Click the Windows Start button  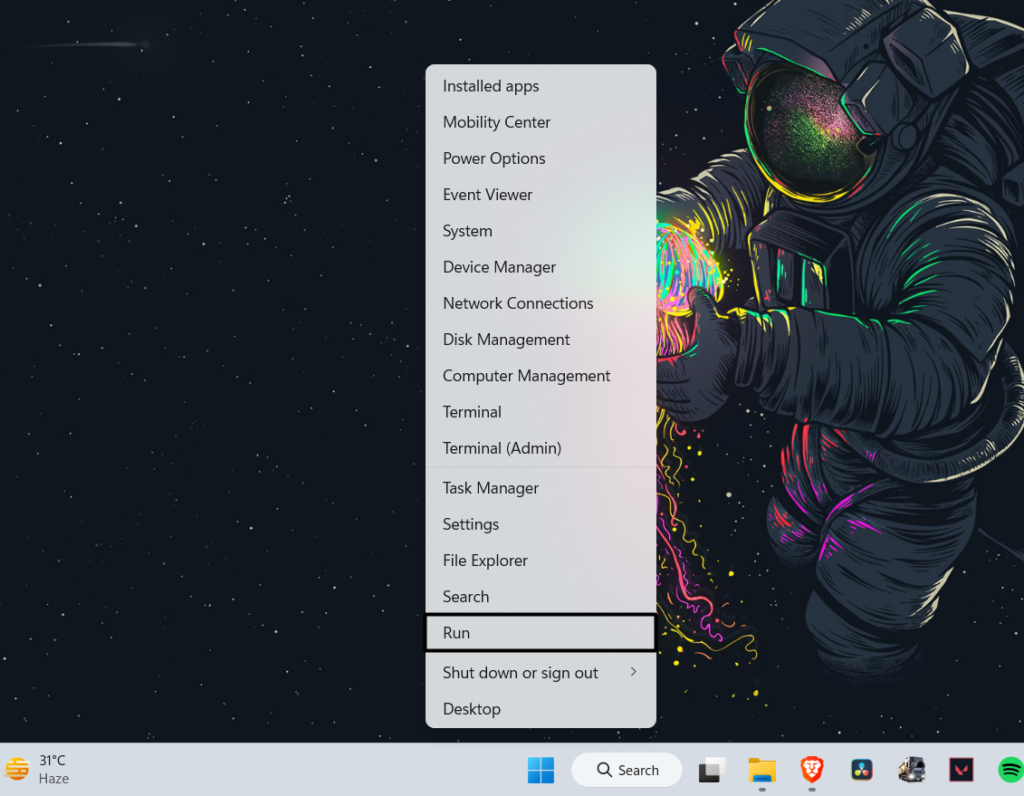(x=540, y=770)
